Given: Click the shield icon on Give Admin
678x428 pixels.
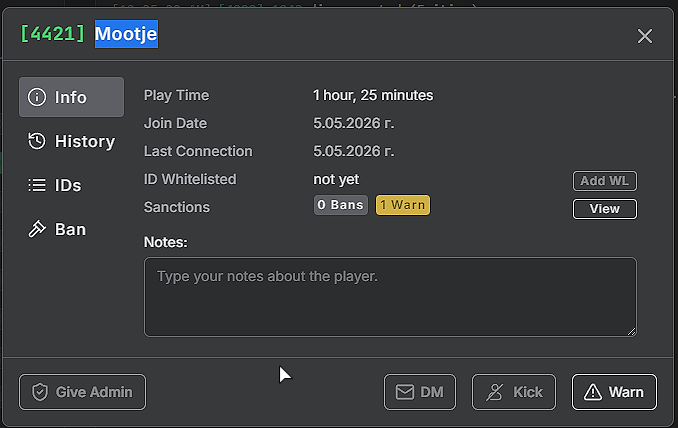Looking at the screenshot, I should [40, 392].
